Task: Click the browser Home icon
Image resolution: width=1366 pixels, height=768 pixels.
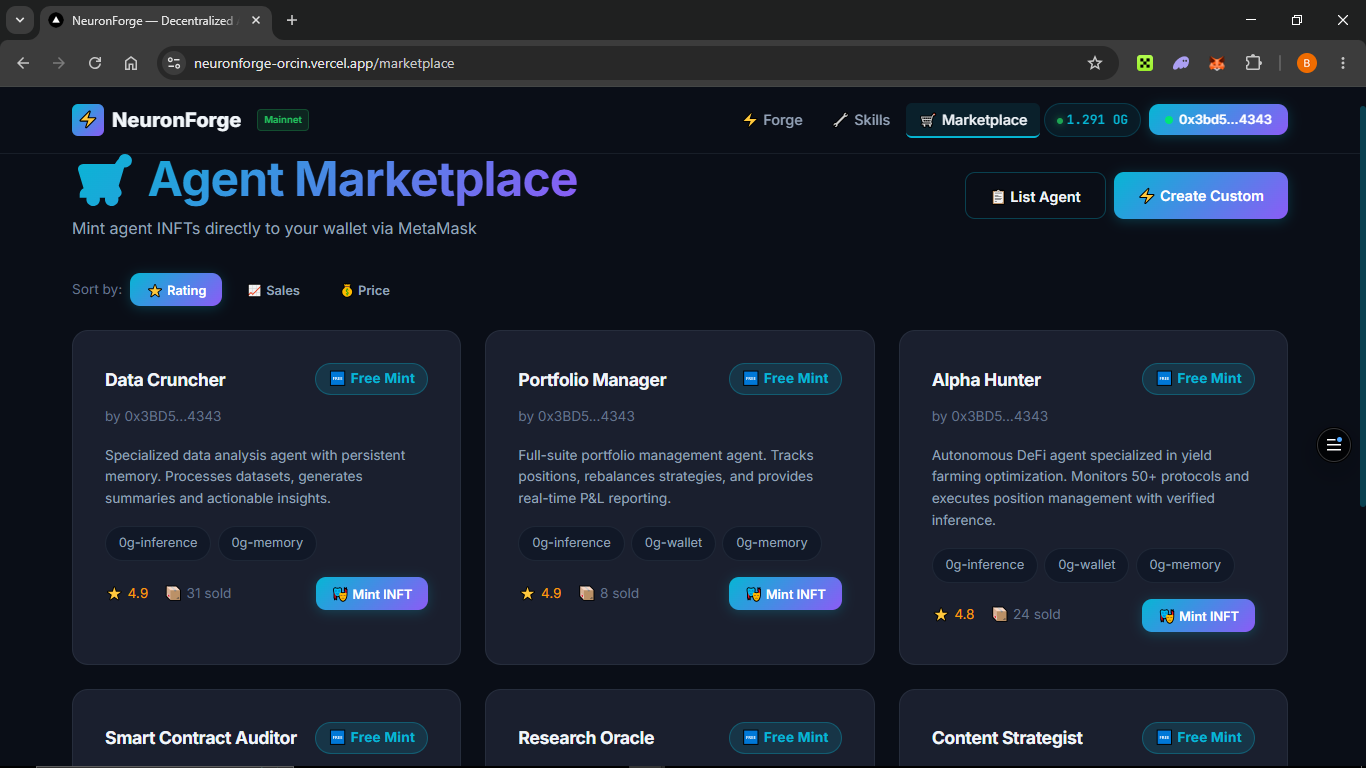Action: 131,63
